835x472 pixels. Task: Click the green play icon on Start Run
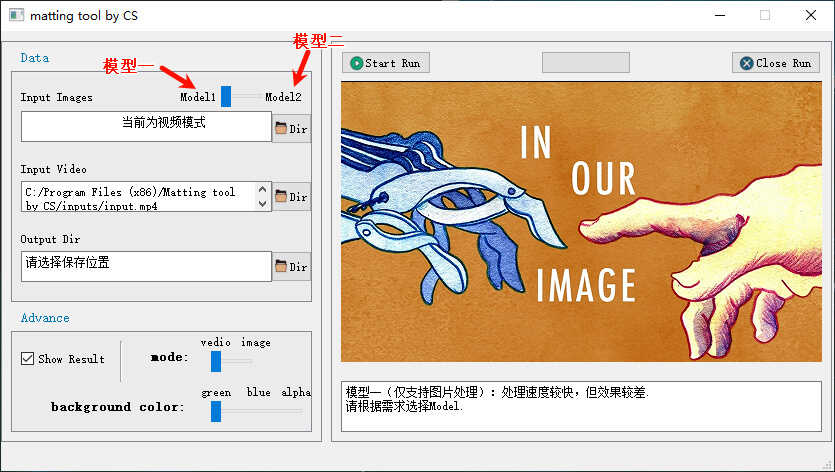click(356, 63)
